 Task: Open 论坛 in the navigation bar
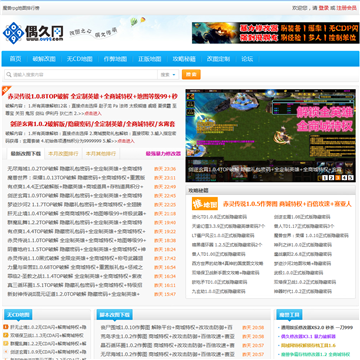coord(247,59)
